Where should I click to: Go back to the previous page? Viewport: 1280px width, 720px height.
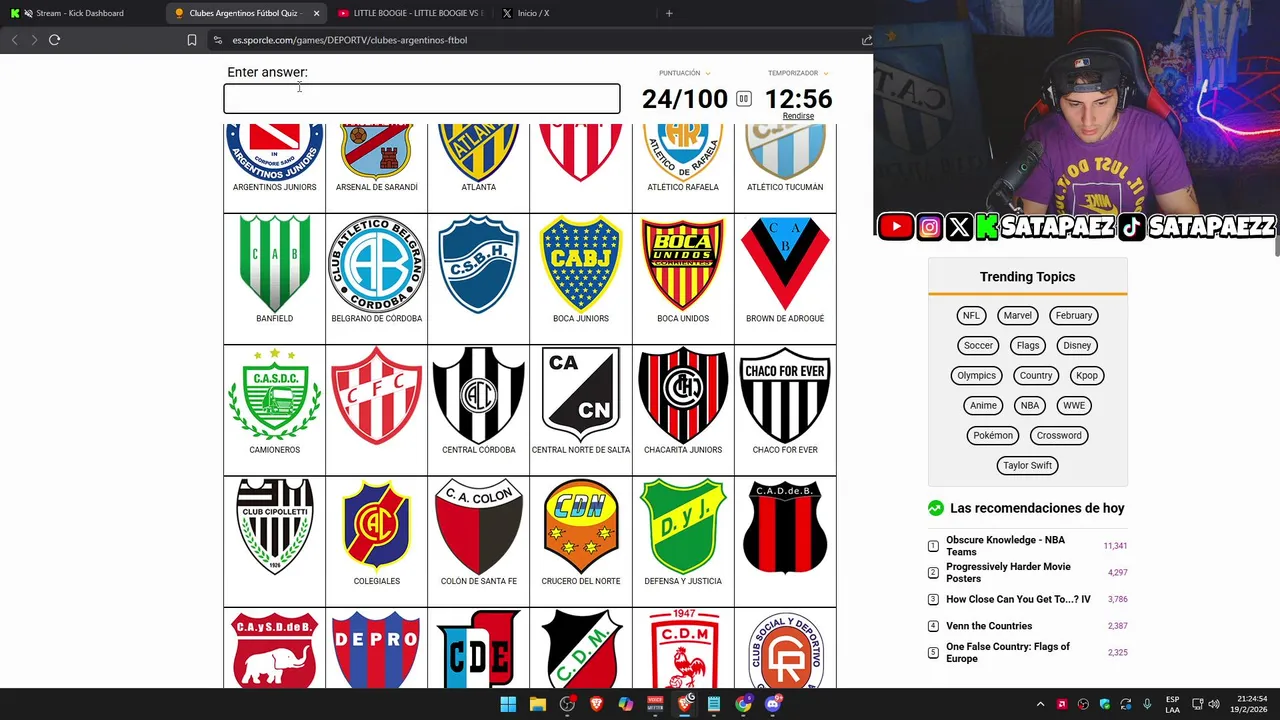14,40
